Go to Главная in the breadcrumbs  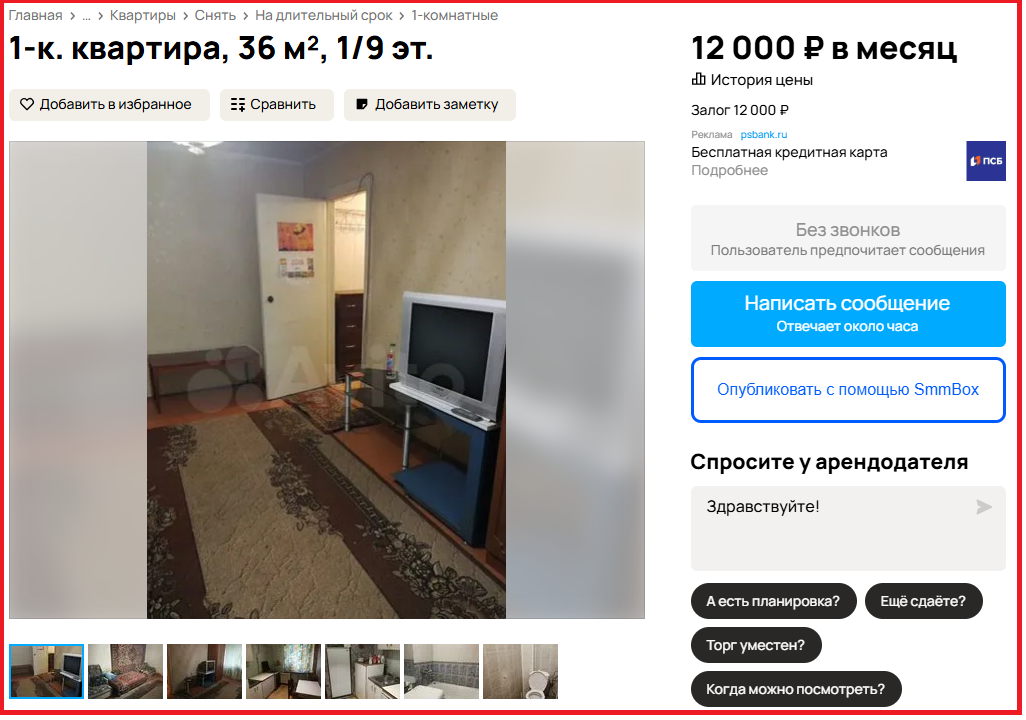pos(35,15)
